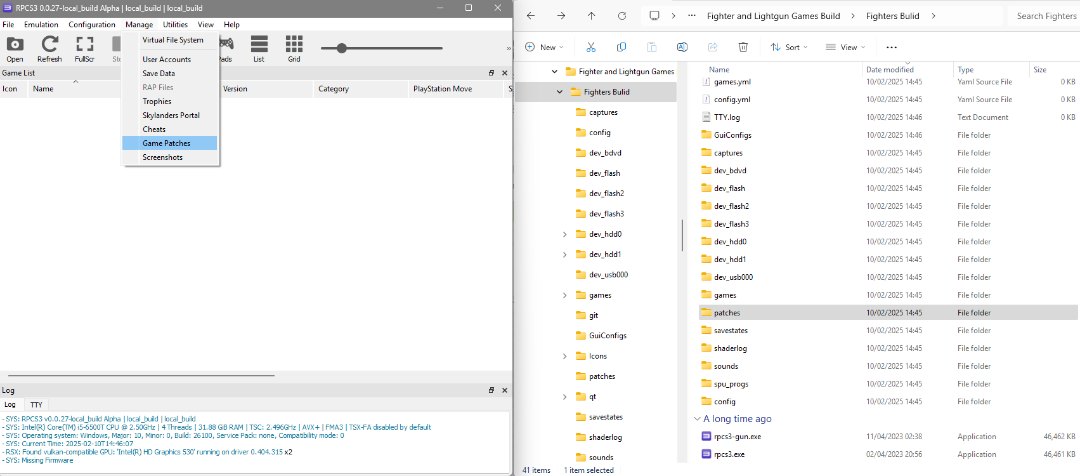Select the rpcs3-gun.exe file
1080x476 pixels.
(738, 437)
